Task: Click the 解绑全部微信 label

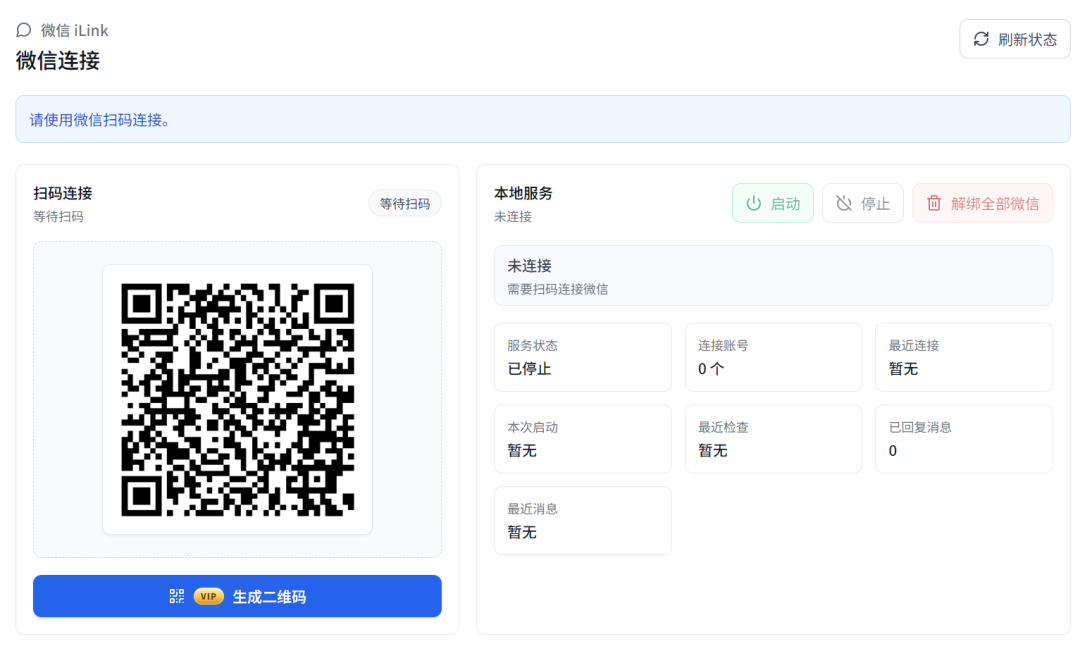Action: pos(995,203)
